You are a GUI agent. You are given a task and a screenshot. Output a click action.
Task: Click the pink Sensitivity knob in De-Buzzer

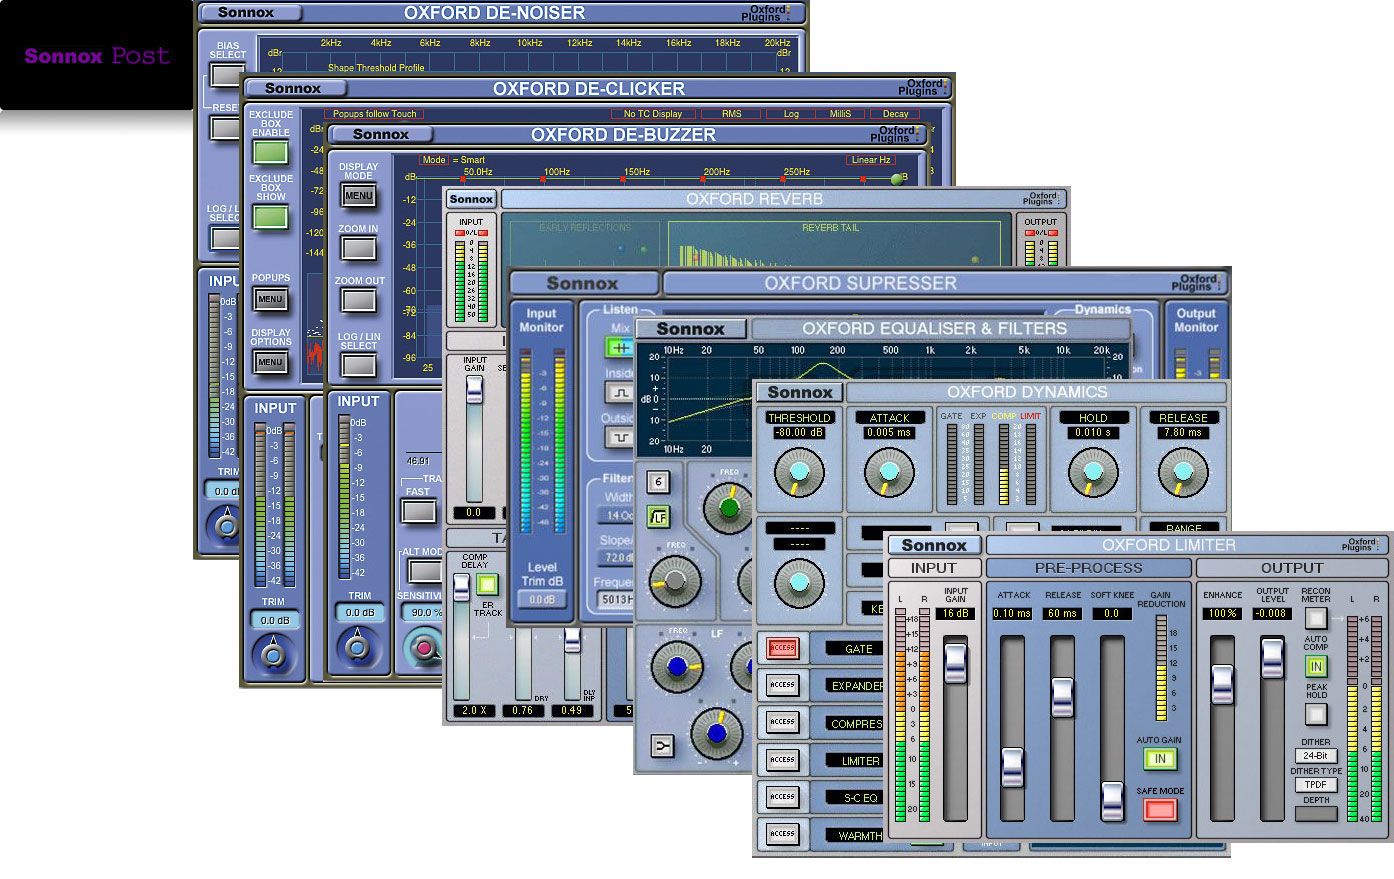click(x=424, y=648)
